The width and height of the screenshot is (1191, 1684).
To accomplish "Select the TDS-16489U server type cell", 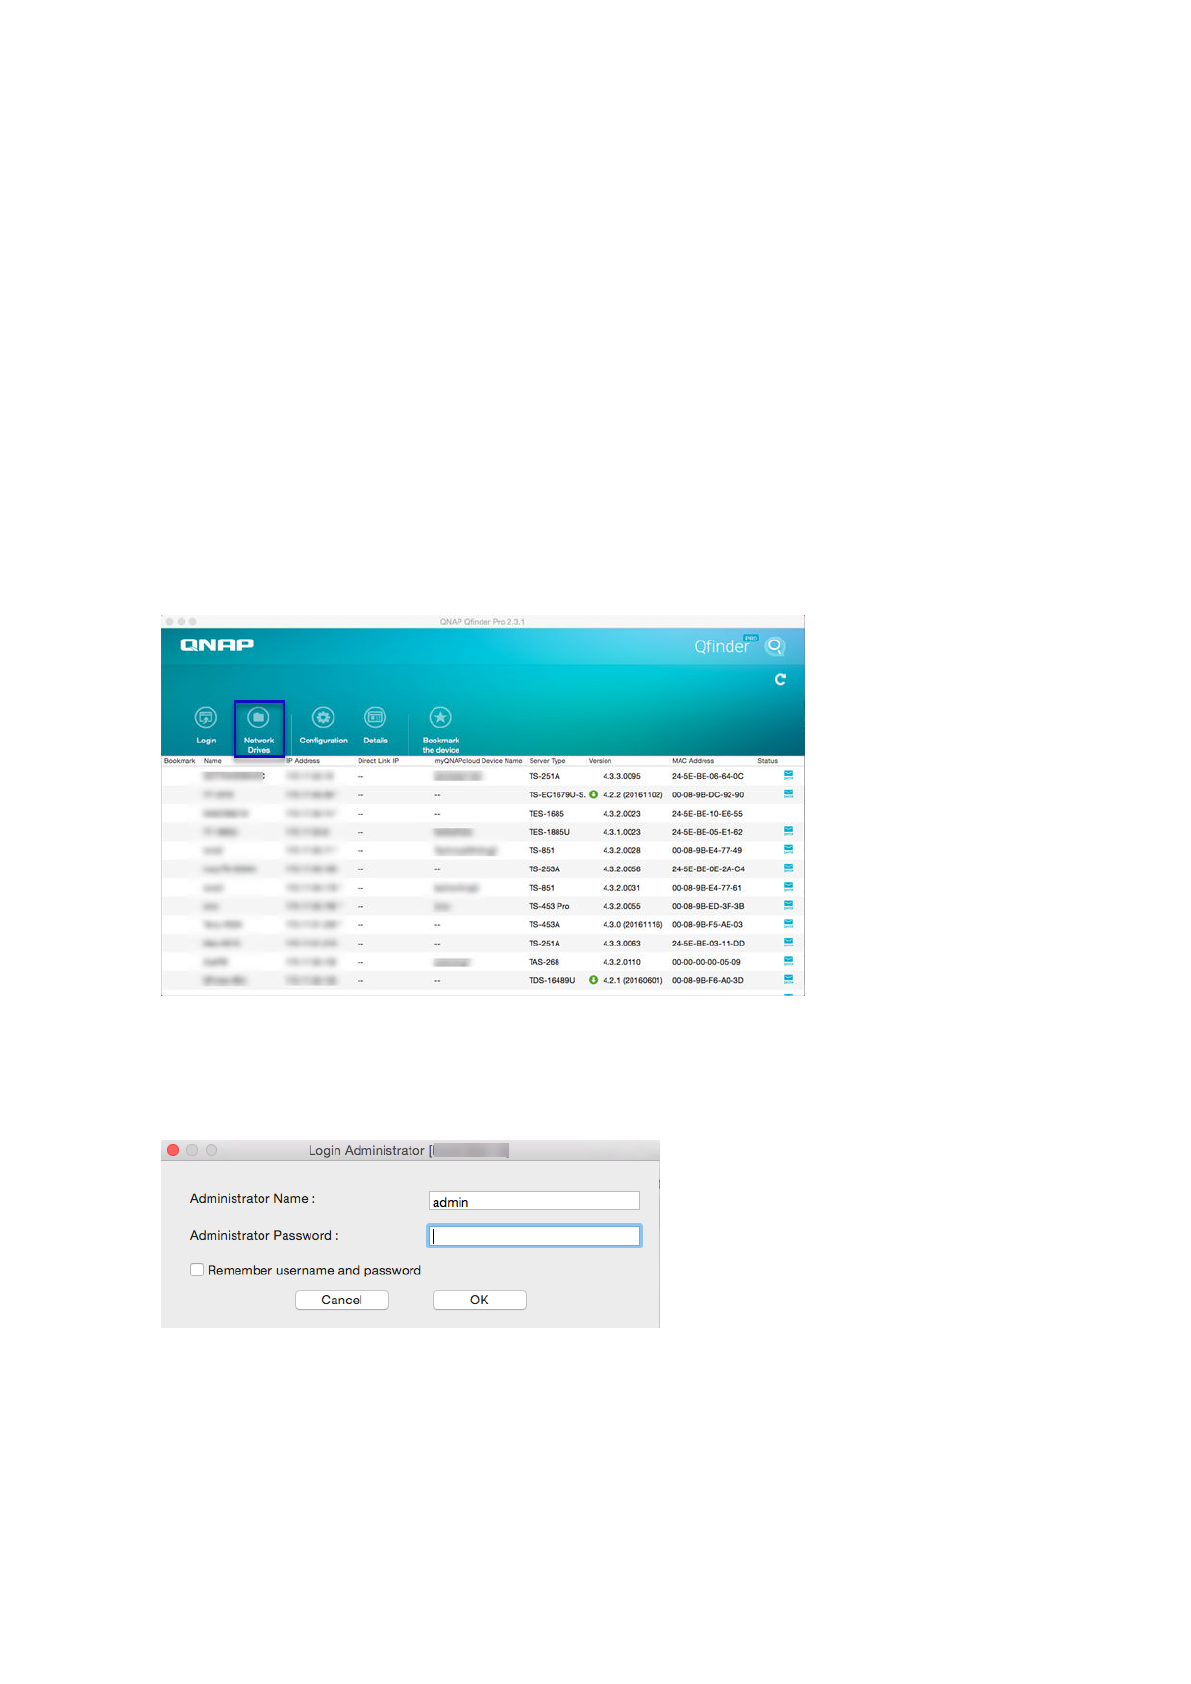I will tap(552, 981).
